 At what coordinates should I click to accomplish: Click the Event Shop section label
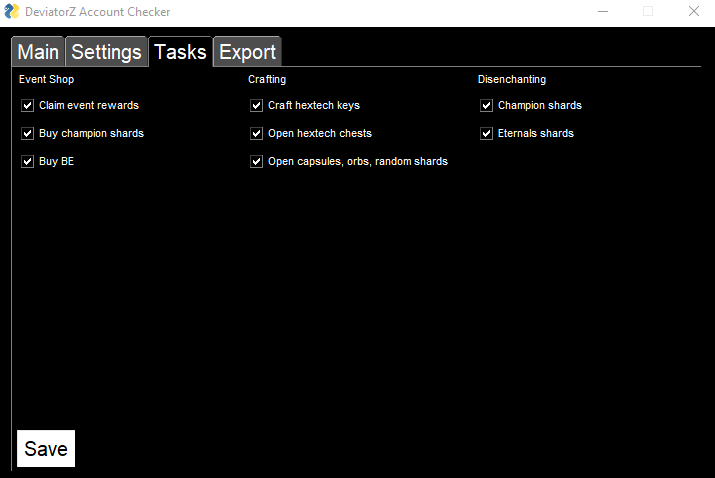coord(47,79)
